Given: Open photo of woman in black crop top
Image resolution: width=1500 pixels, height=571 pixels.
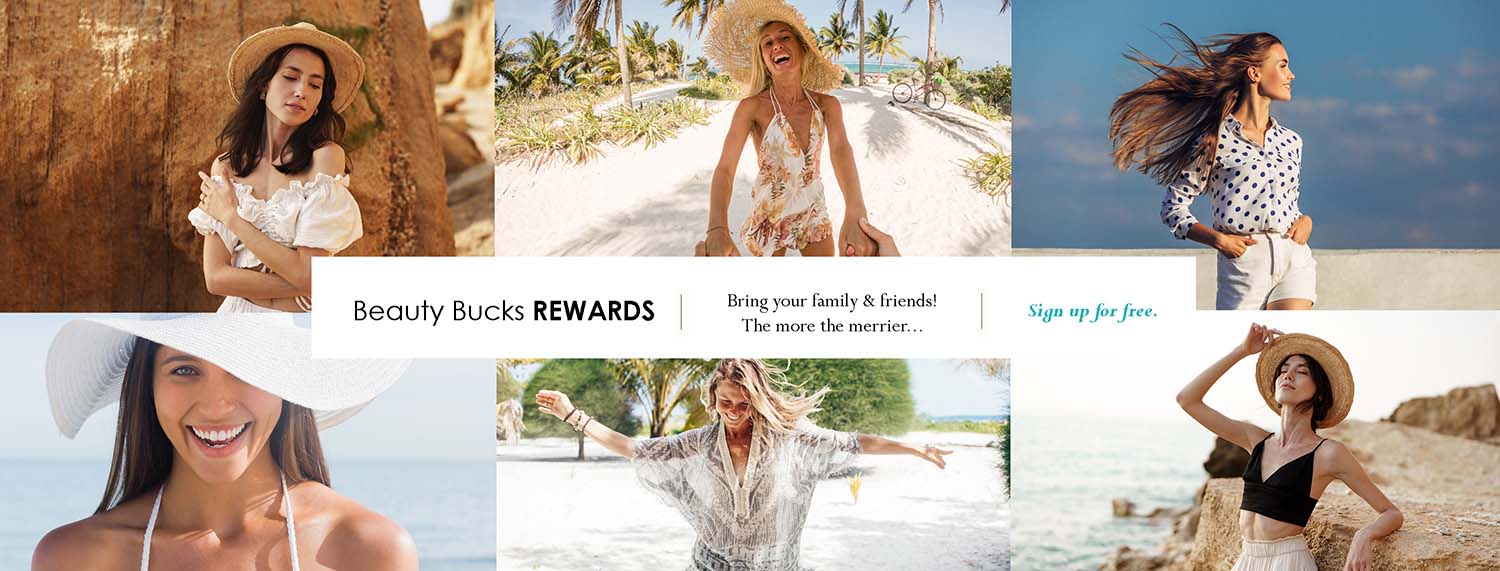Looking at the screenshot, I should [1256, 441].
